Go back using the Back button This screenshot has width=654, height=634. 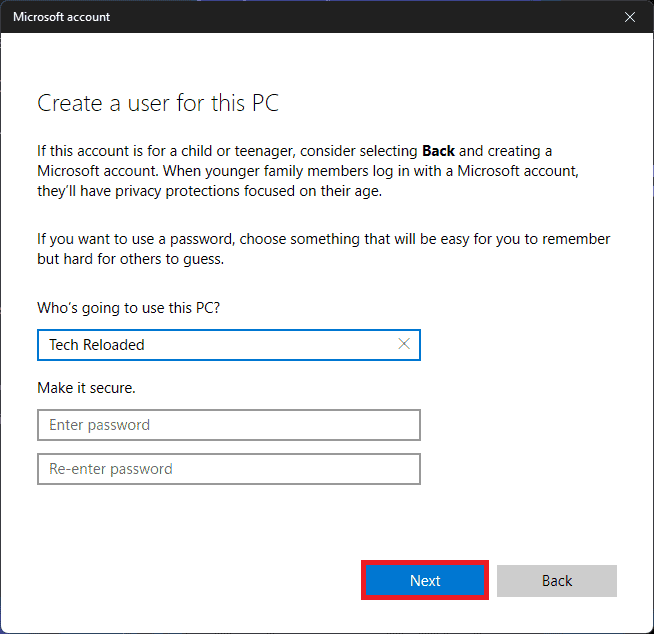557,580
